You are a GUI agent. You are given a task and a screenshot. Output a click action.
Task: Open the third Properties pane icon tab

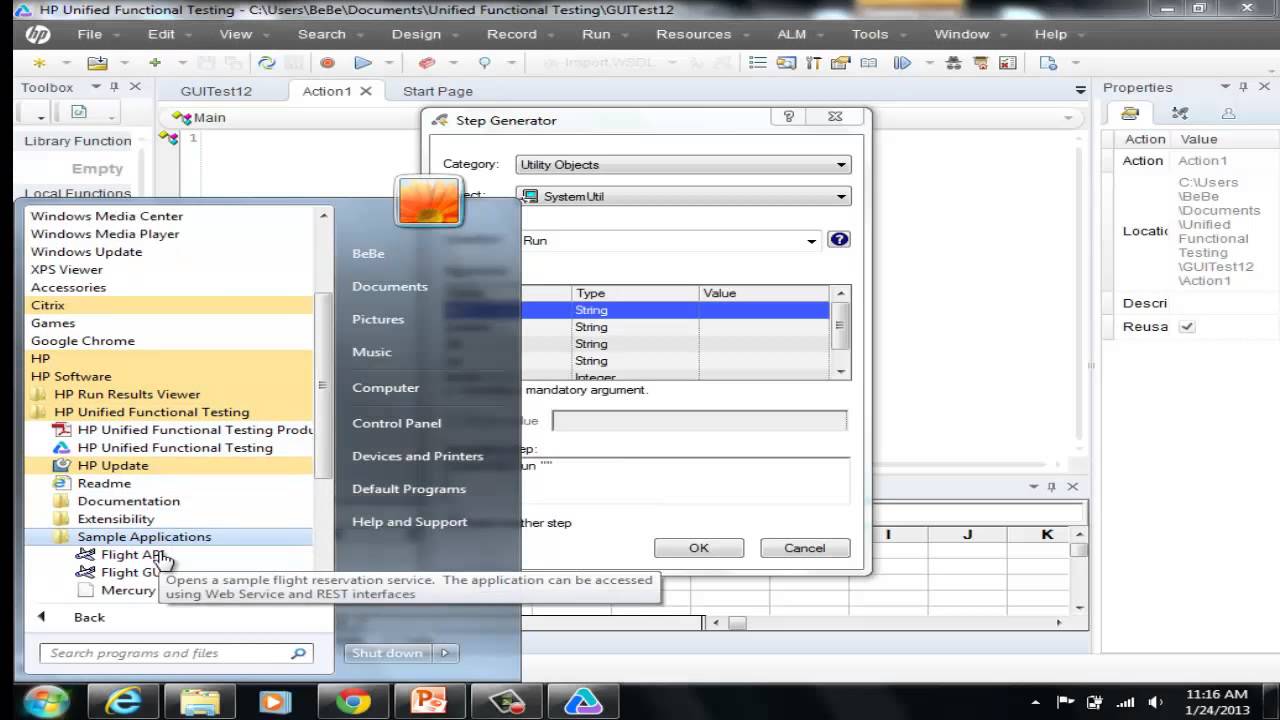(x=1228, y=114)
